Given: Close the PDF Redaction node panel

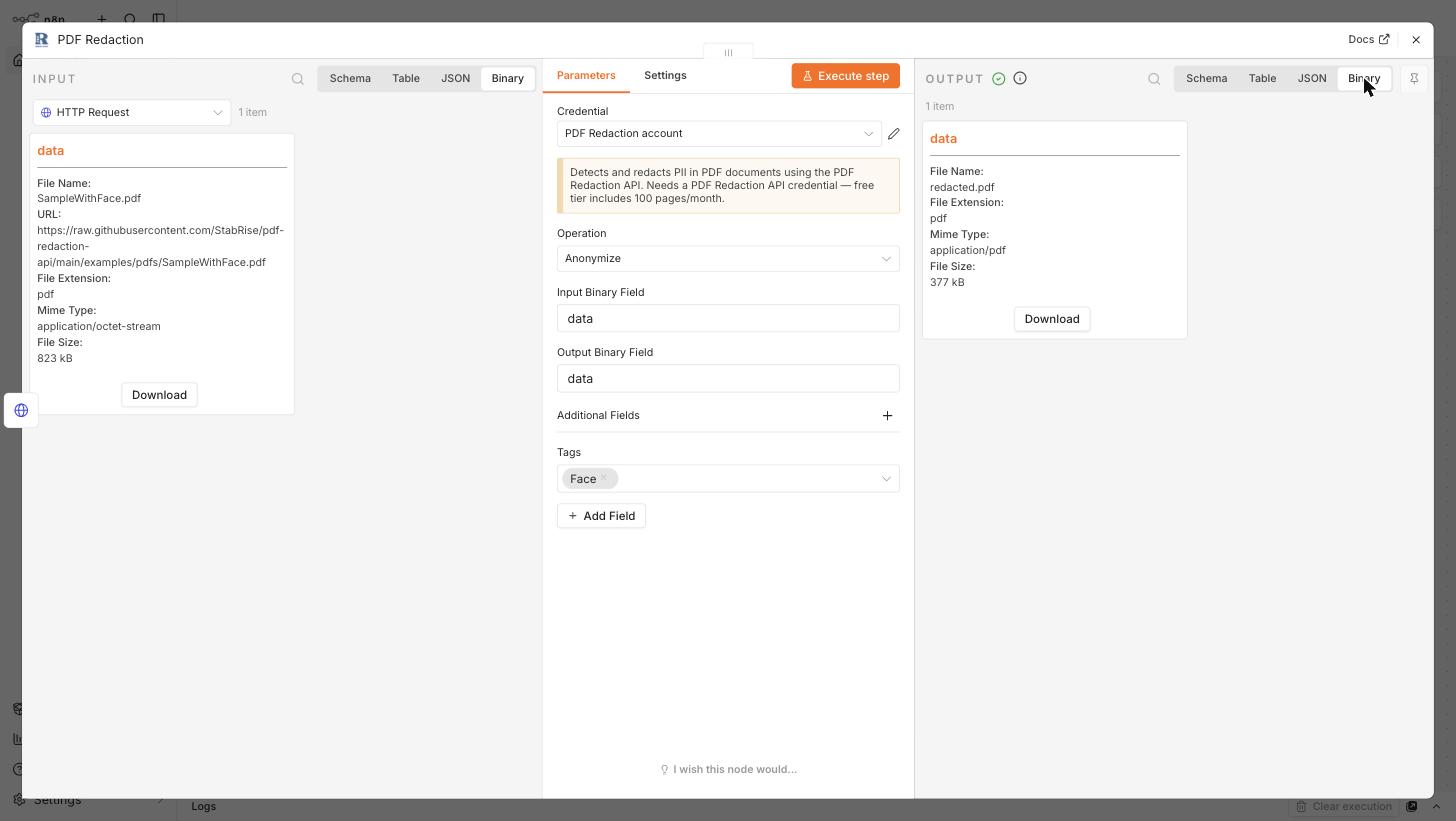Looking at the screenshot, I should click(1416, 40).
